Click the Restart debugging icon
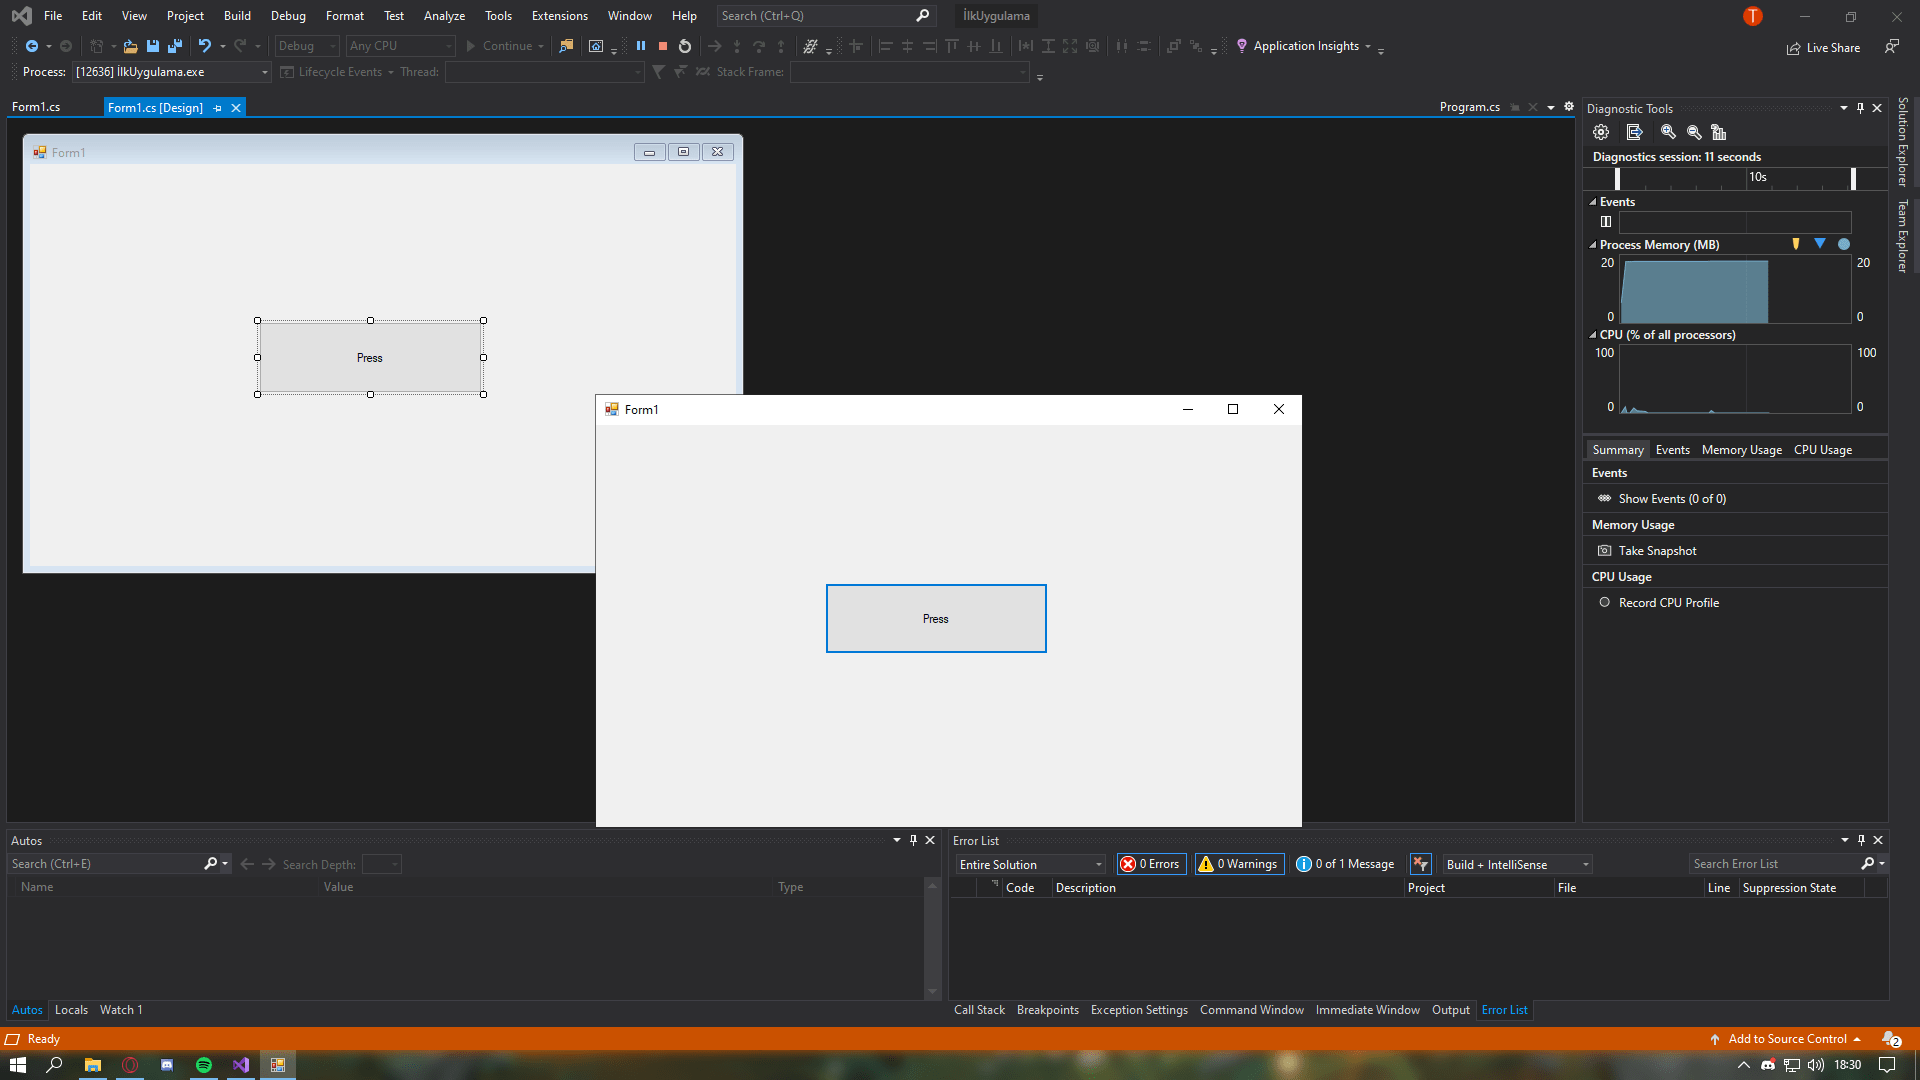This screenshot has width=1920, height=1080. (685, 46)
